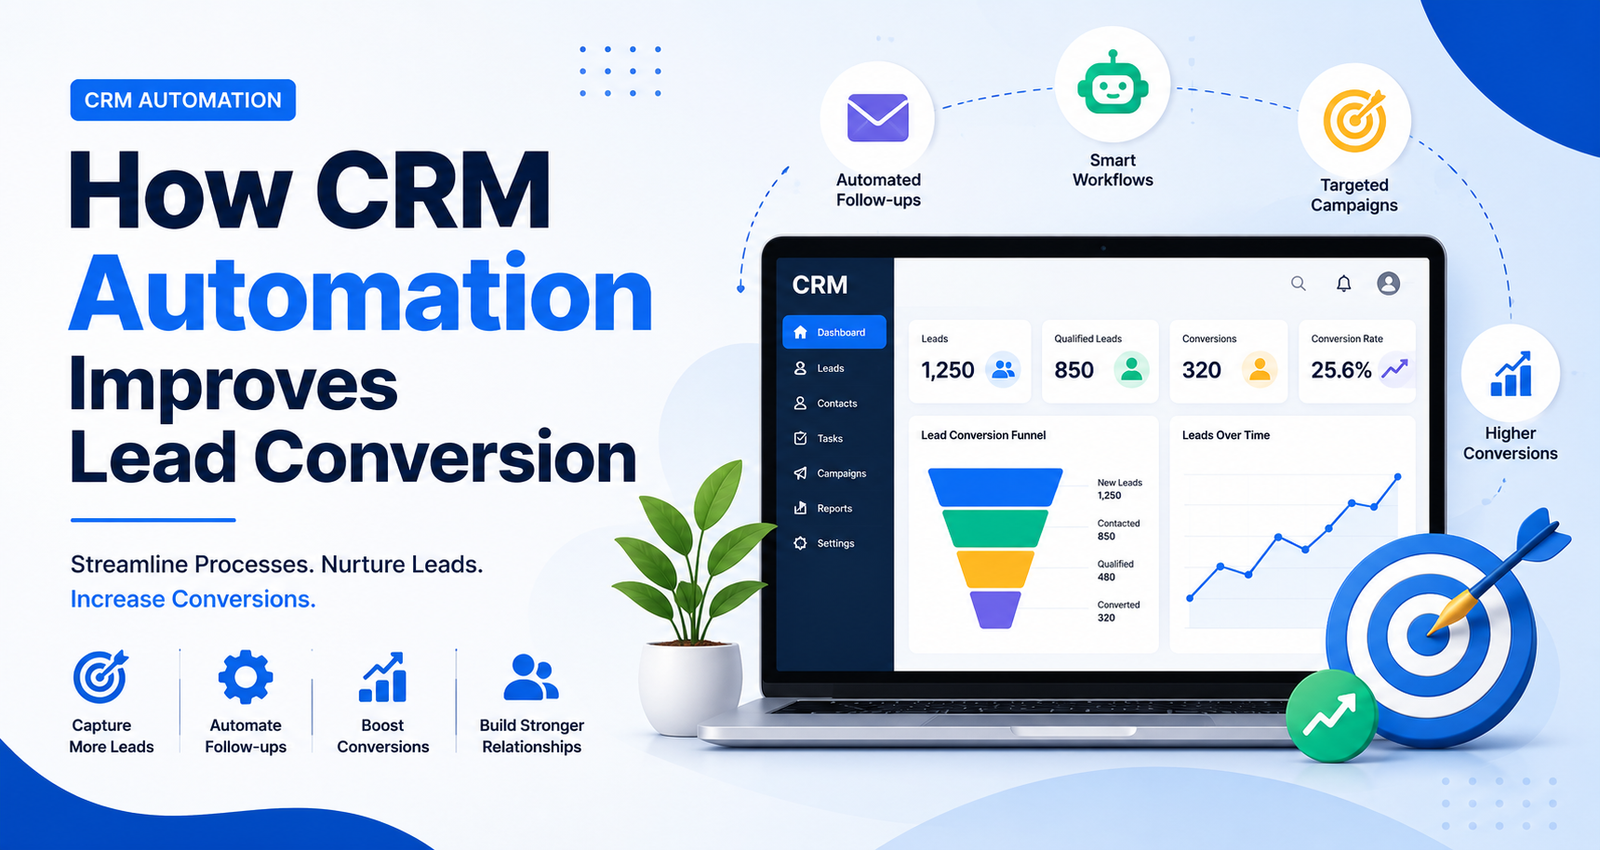
Task: Click the checklist icon beside Tasks
Action: click(x=800, y=438)
